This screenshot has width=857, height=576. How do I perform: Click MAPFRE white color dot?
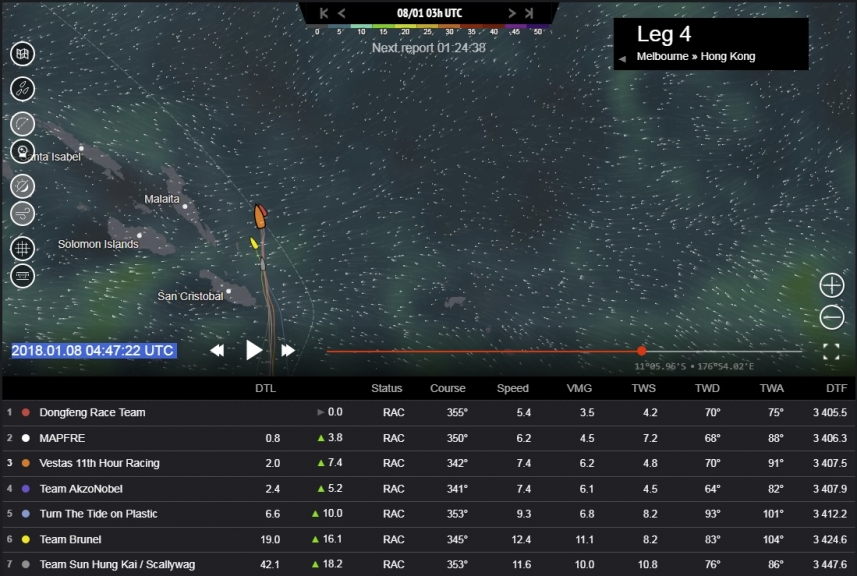tap(26, 438)
